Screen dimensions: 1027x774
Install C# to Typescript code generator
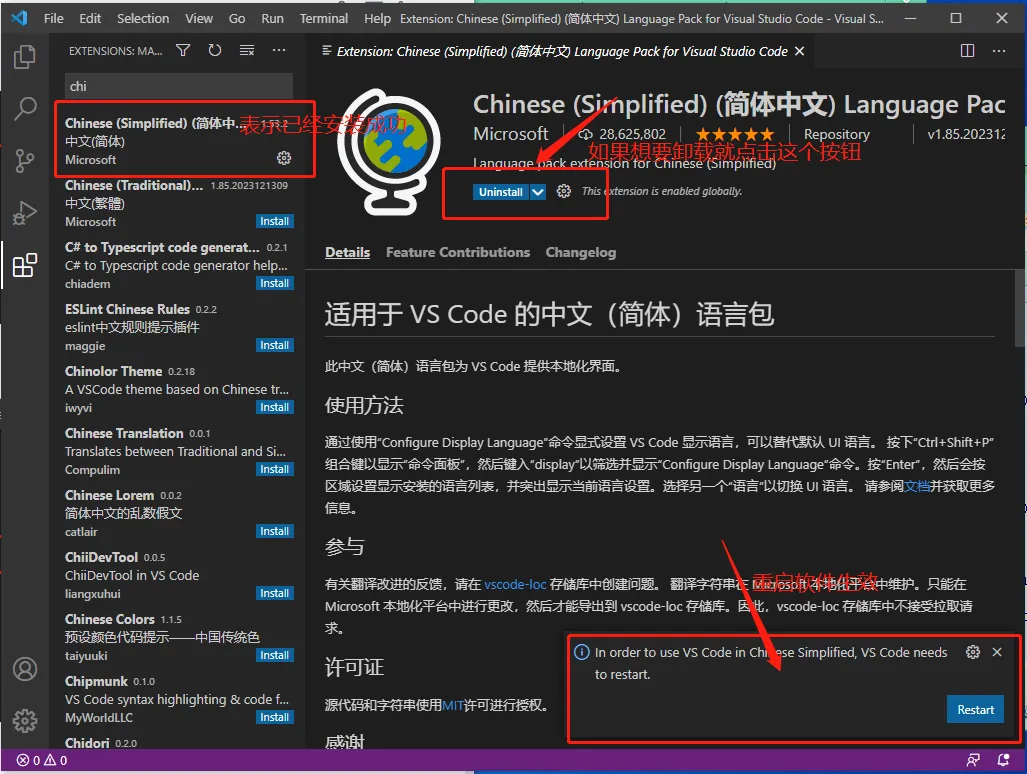[x=274, y=283]
